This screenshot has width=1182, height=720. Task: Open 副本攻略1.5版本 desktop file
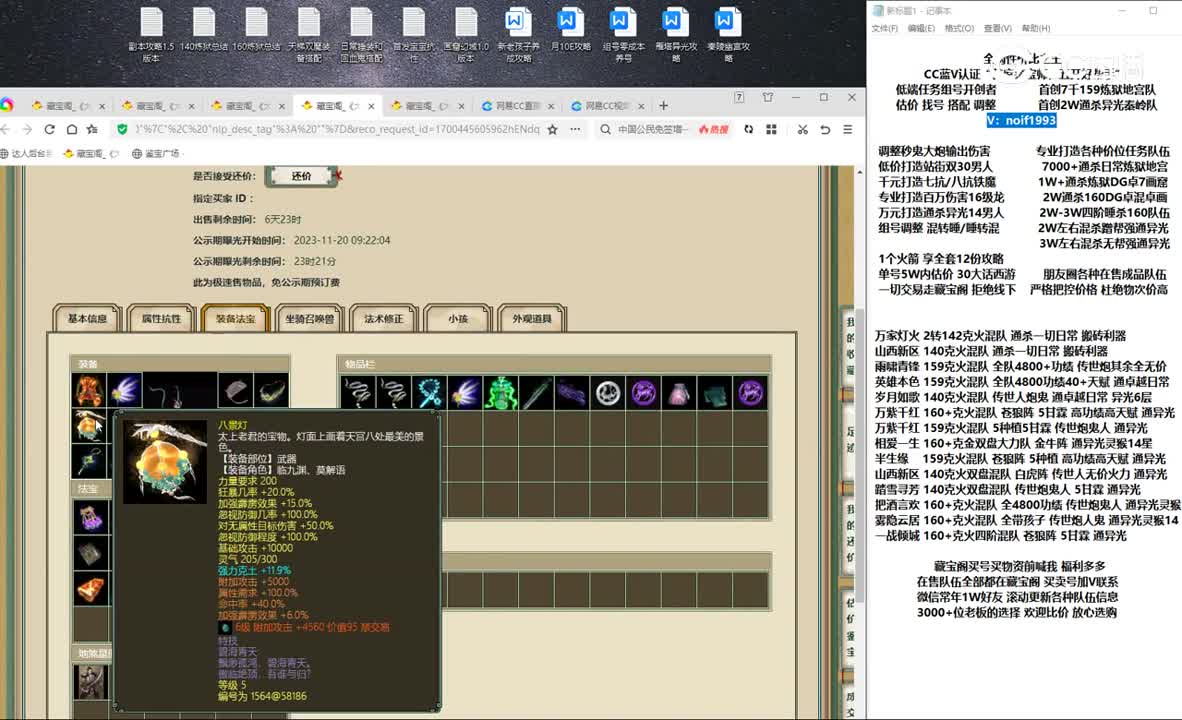(151, 35)
